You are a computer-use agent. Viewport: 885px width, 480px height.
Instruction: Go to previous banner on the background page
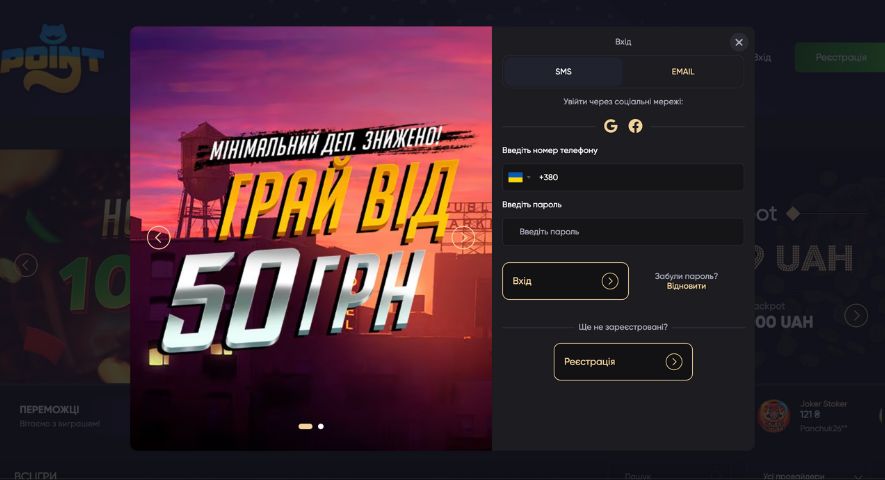click(26, 265)
